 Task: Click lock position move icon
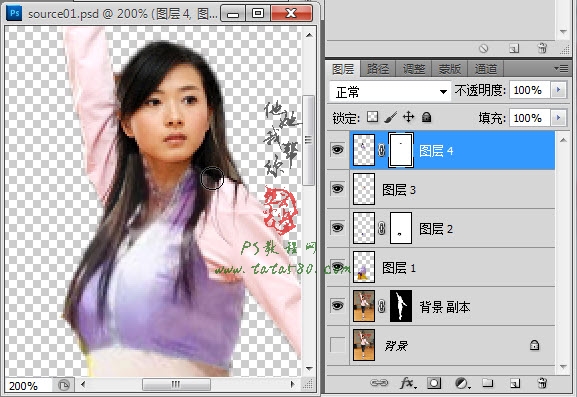(408, 117)
